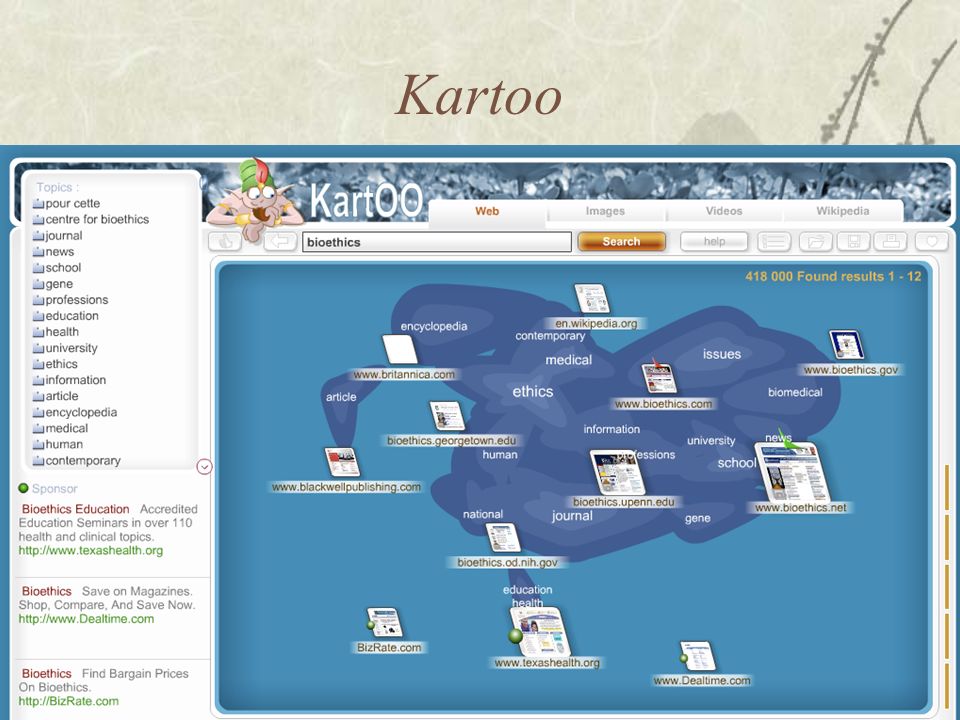
Task: Open the www.Dealtime.com page thumbnail
Action: pos(698,656)
